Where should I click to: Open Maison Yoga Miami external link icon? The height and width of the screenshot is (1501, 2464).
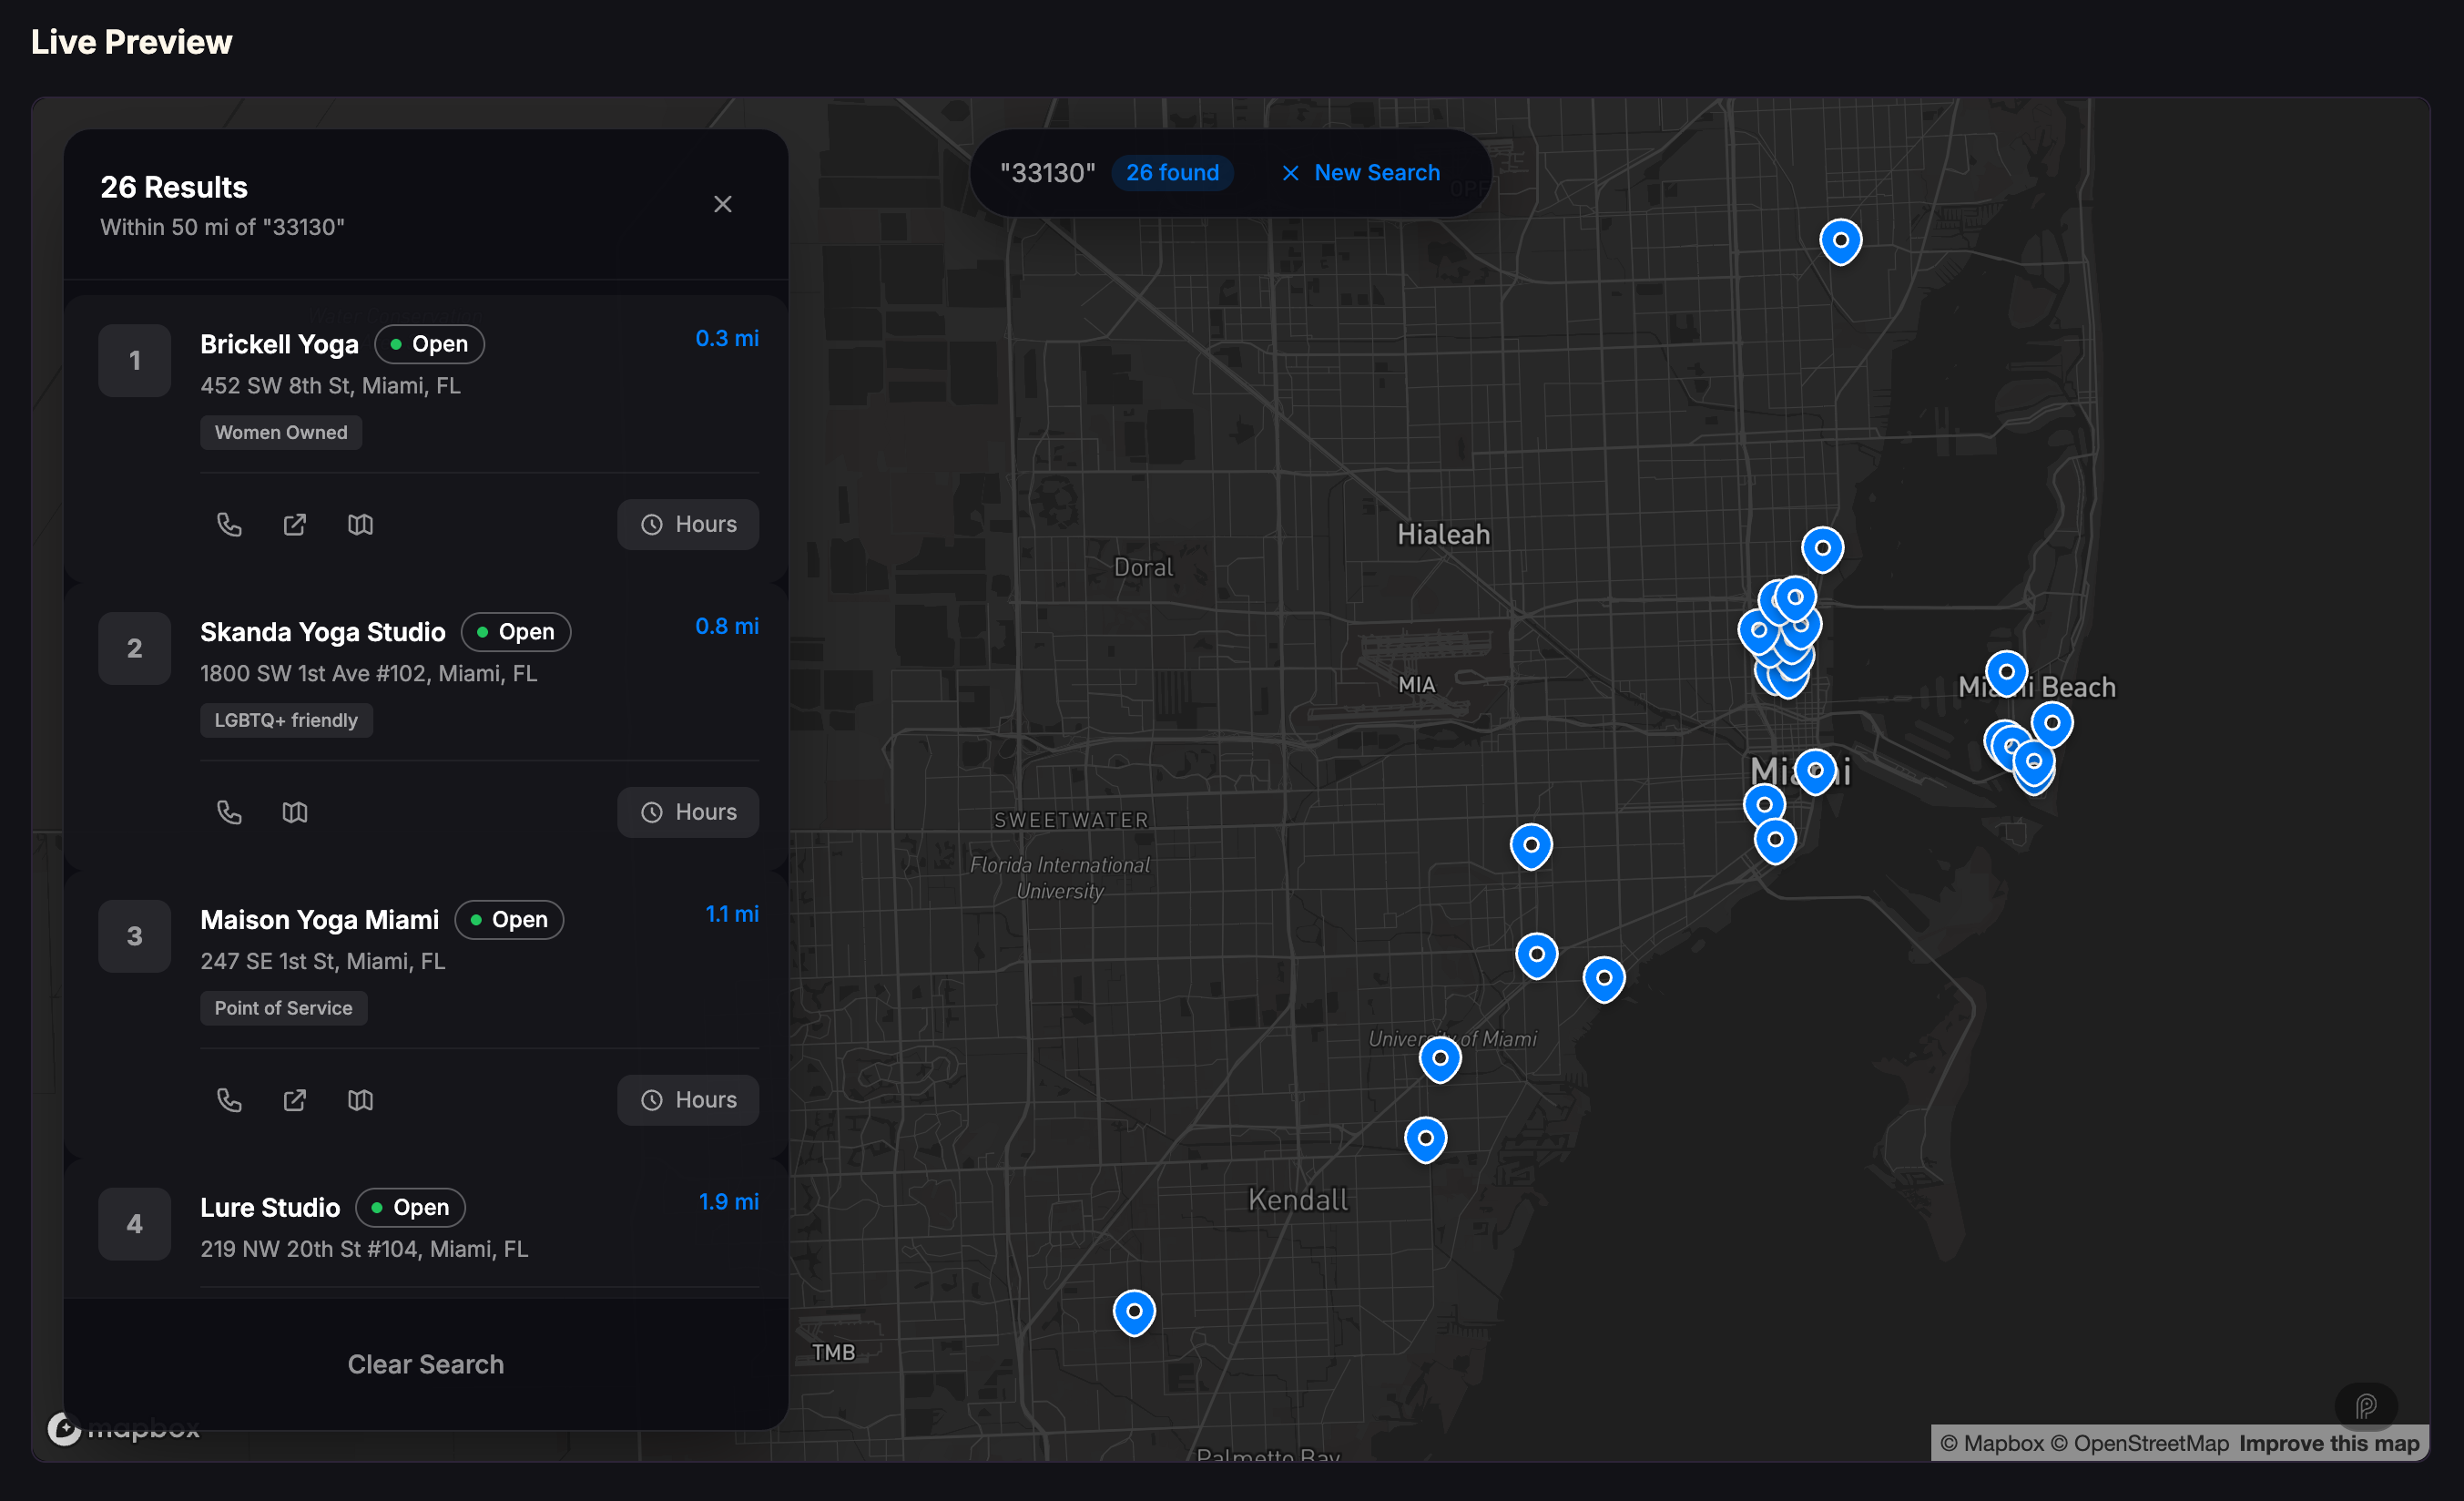pyautogui.click(x=294, y=1100)
